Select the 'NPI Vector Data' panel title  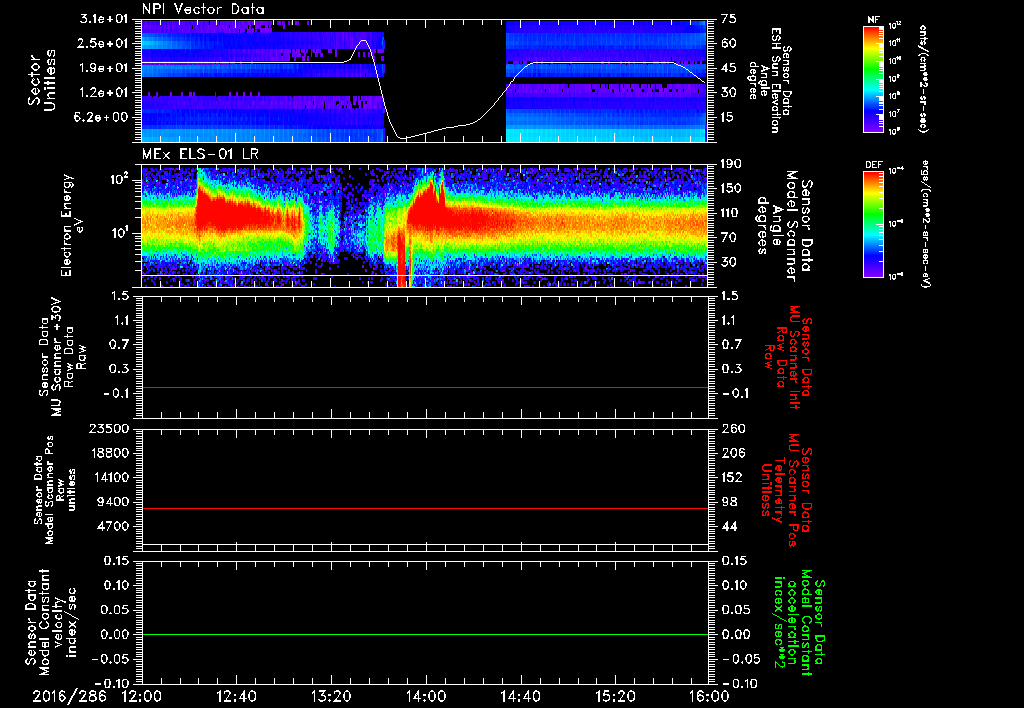[203, 9]
